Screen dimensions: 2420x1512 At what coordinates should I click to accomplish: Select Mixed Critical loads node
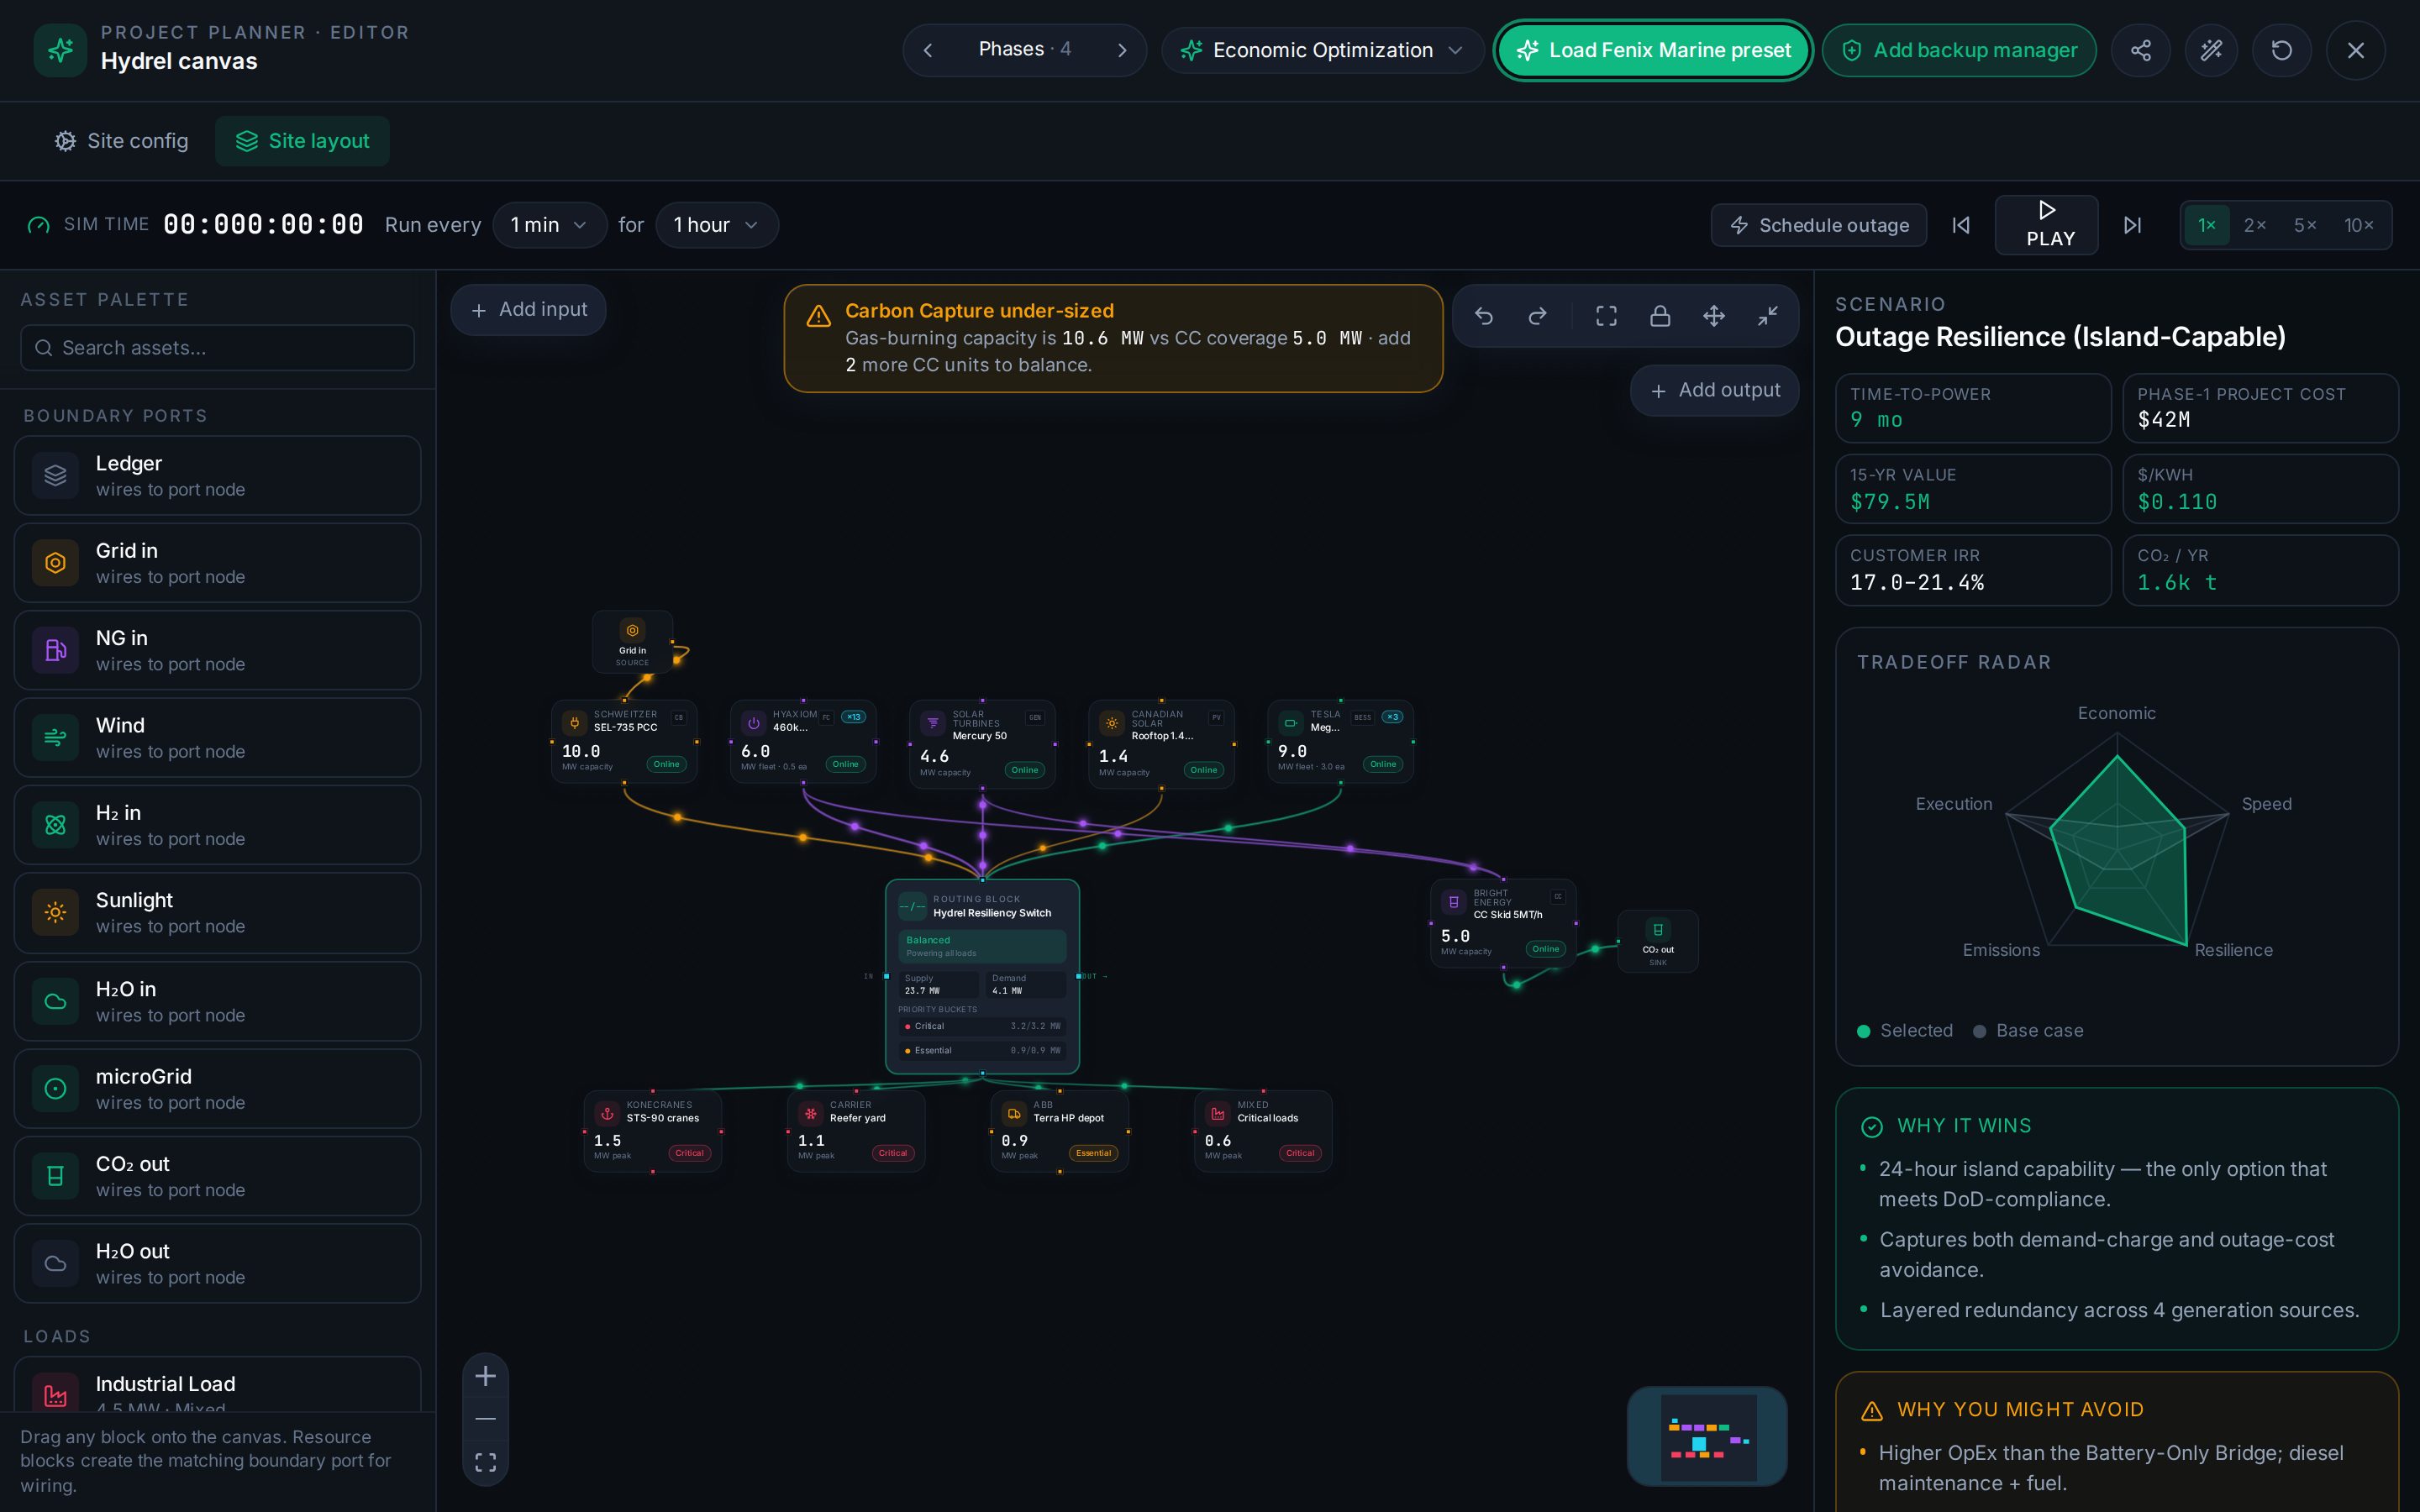tap(1263, 1131)
